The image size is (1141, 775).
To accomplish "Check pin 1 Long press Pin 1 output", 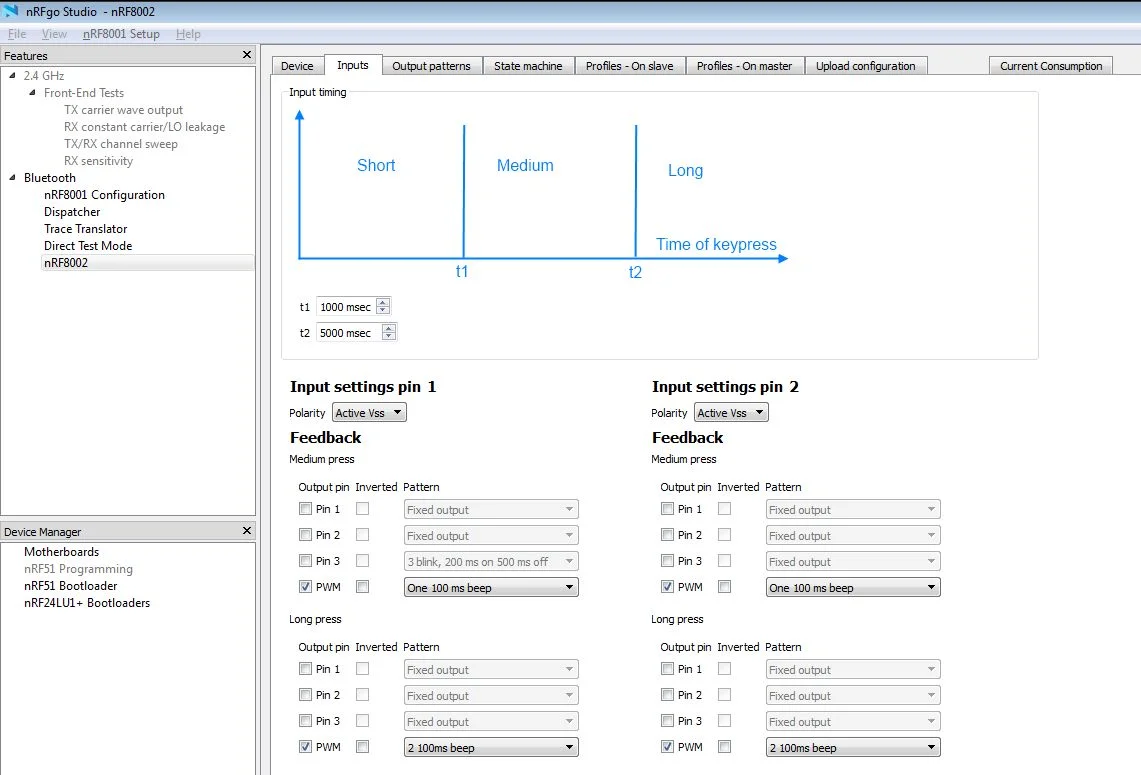I will click(305, 669).
